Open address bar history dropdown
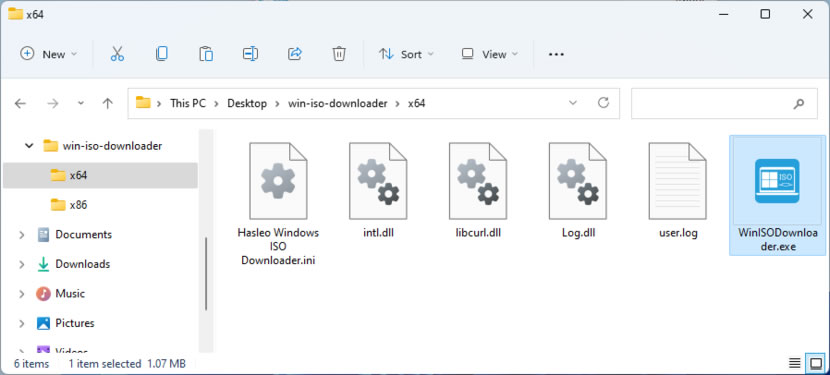The width and height of the screenshot is (830, 375). (573, 103)
